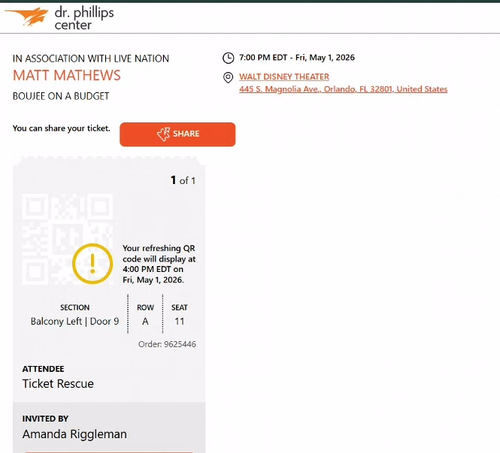
Task: Click the 'INVITED BY' label
Action: pyautogui.click(x=45, y=419)
